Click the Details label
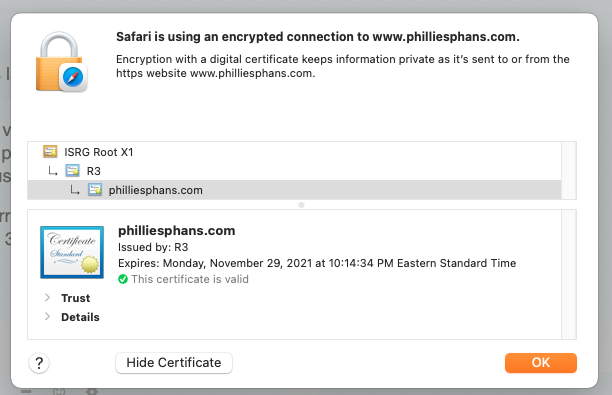This screenshot has height=395, width=612. pos(80,317)
